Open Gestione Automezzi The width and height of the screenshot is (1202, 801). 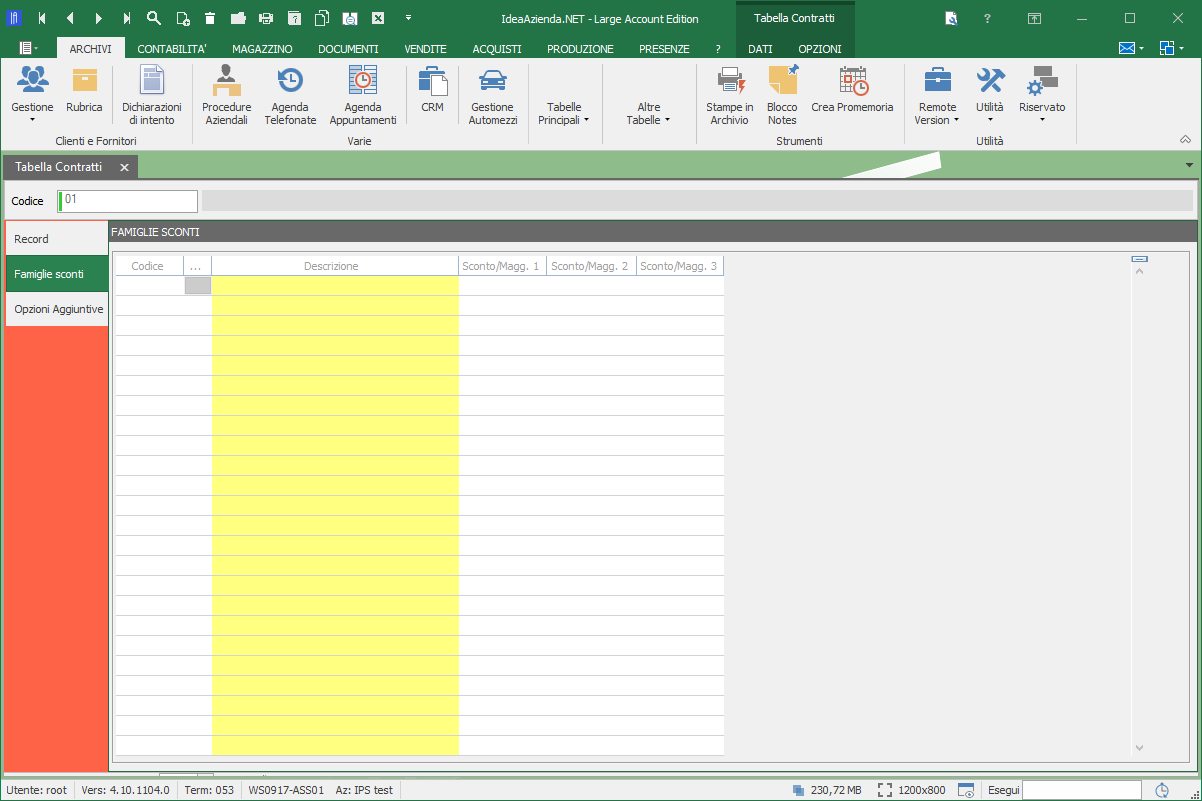[493, 95]
